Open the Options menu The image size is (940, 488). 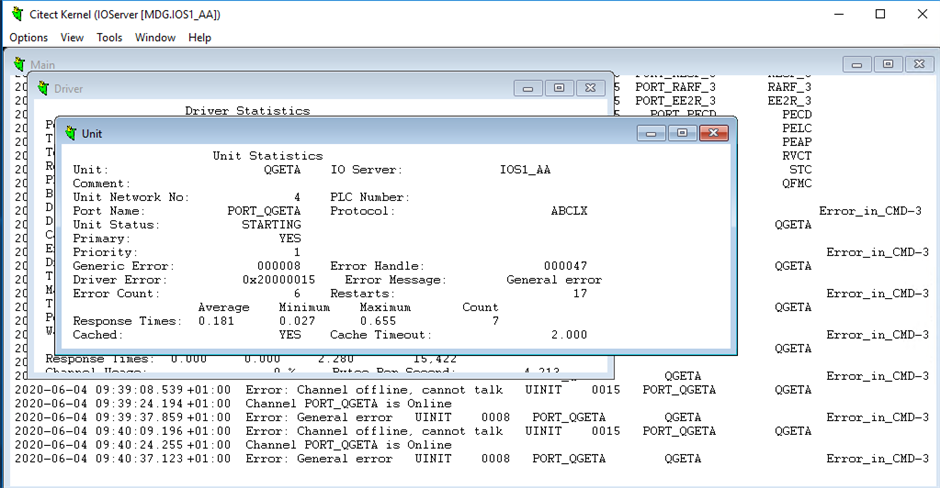[x=28, y=37]
